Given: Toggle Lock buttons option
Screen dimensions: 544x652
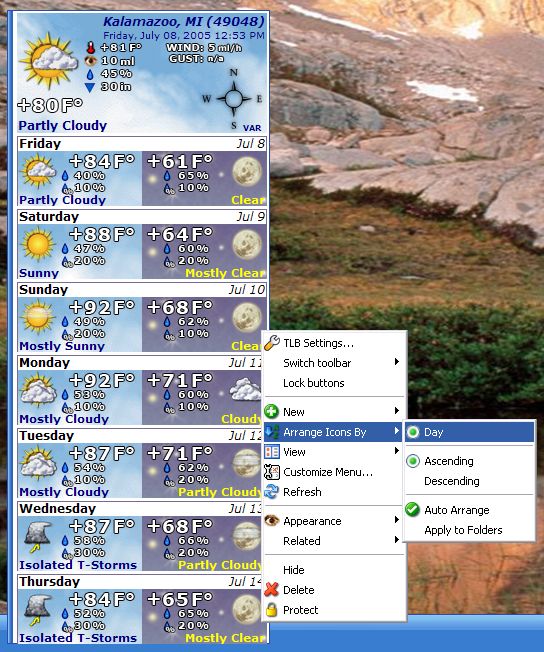Looking at the screenshot, I should 334,383.
